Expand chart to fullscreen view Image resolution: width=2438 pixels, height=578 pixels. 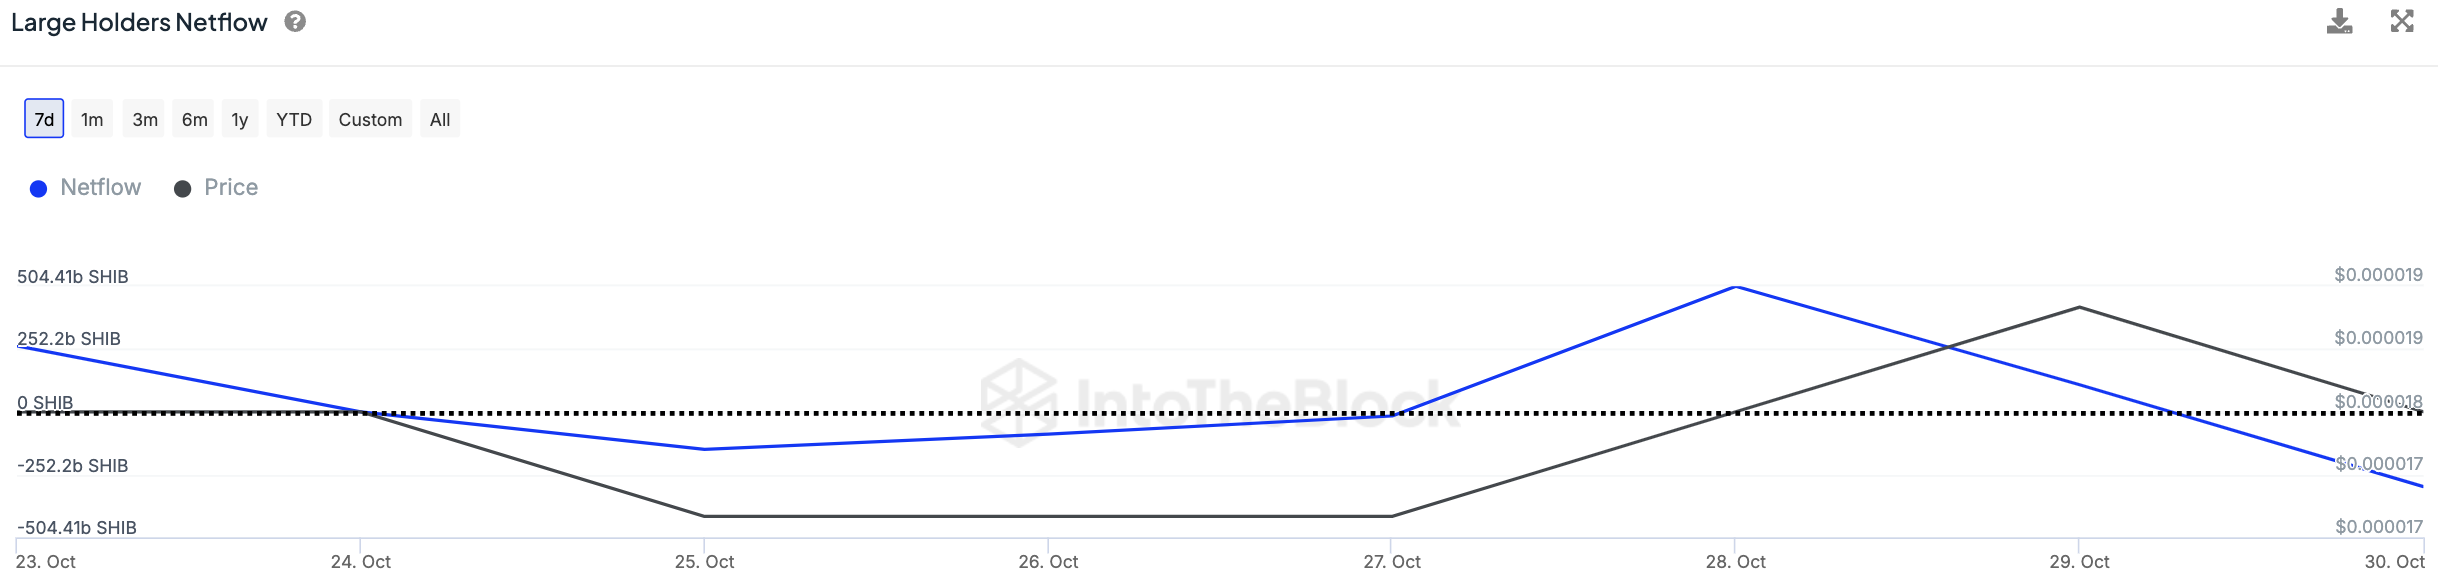coord(2402,21)
